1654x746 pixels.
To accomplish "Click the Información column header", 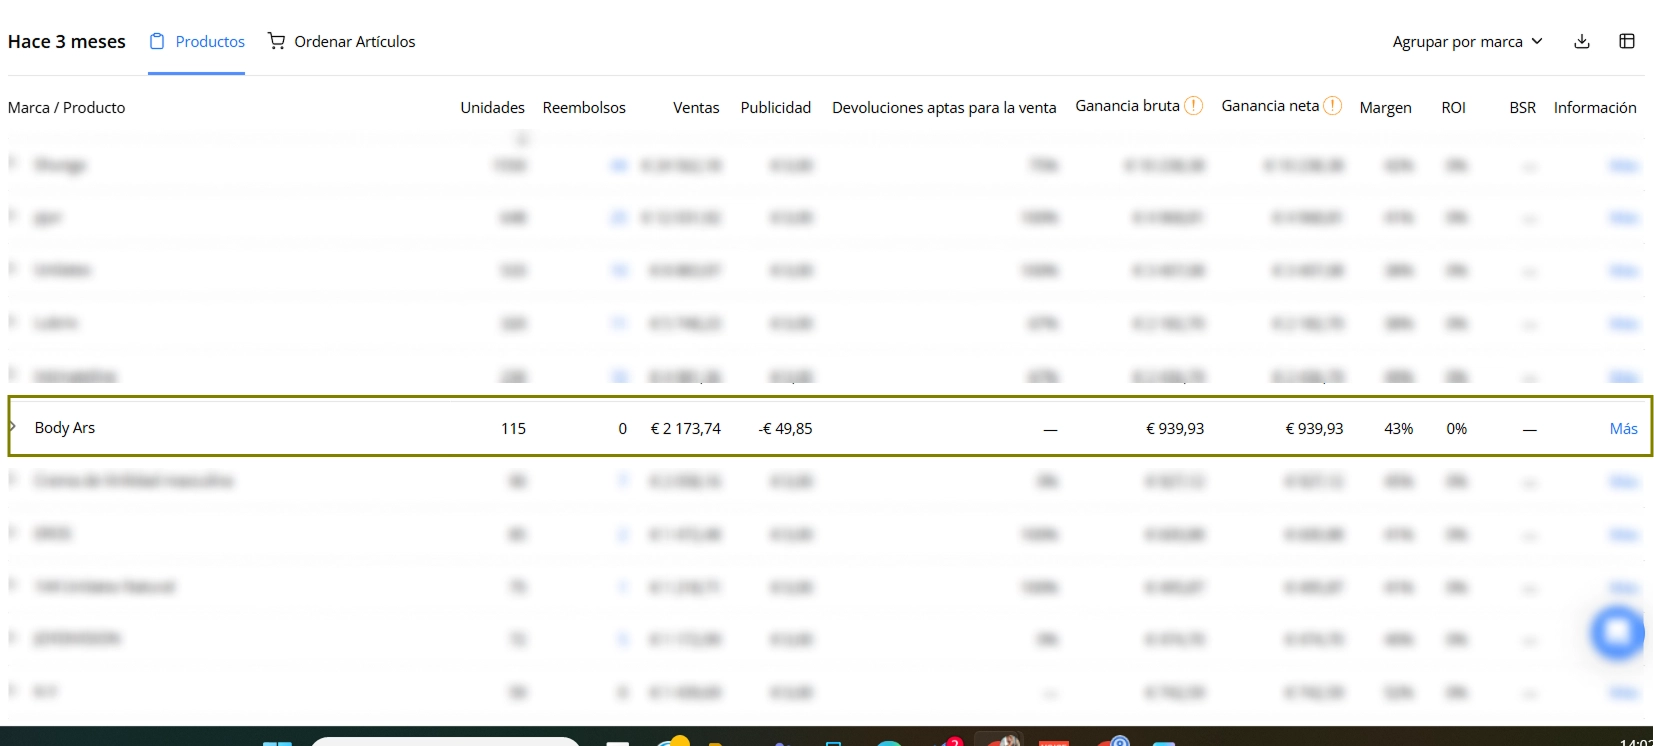I will coord(1595,107).
